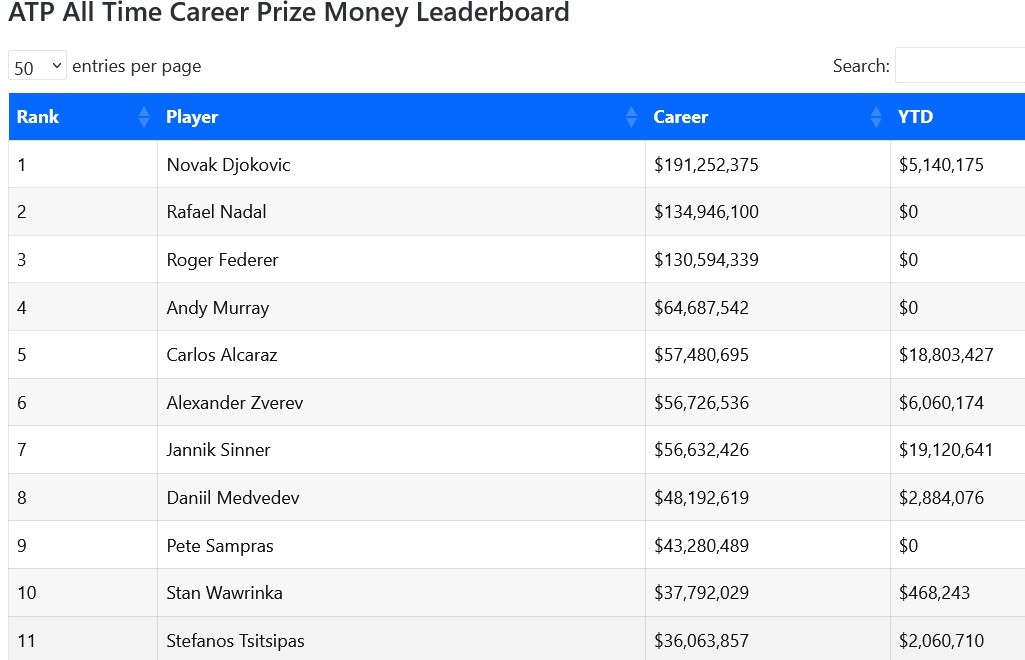Select the Carlos Alcaraz row name
Screen dimensions: 1025x660
(222, 355)
